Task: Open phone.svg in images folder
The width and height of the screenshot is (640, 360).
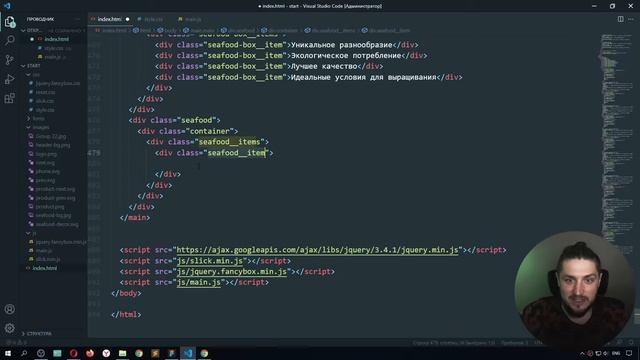Action: coord(47,171)
